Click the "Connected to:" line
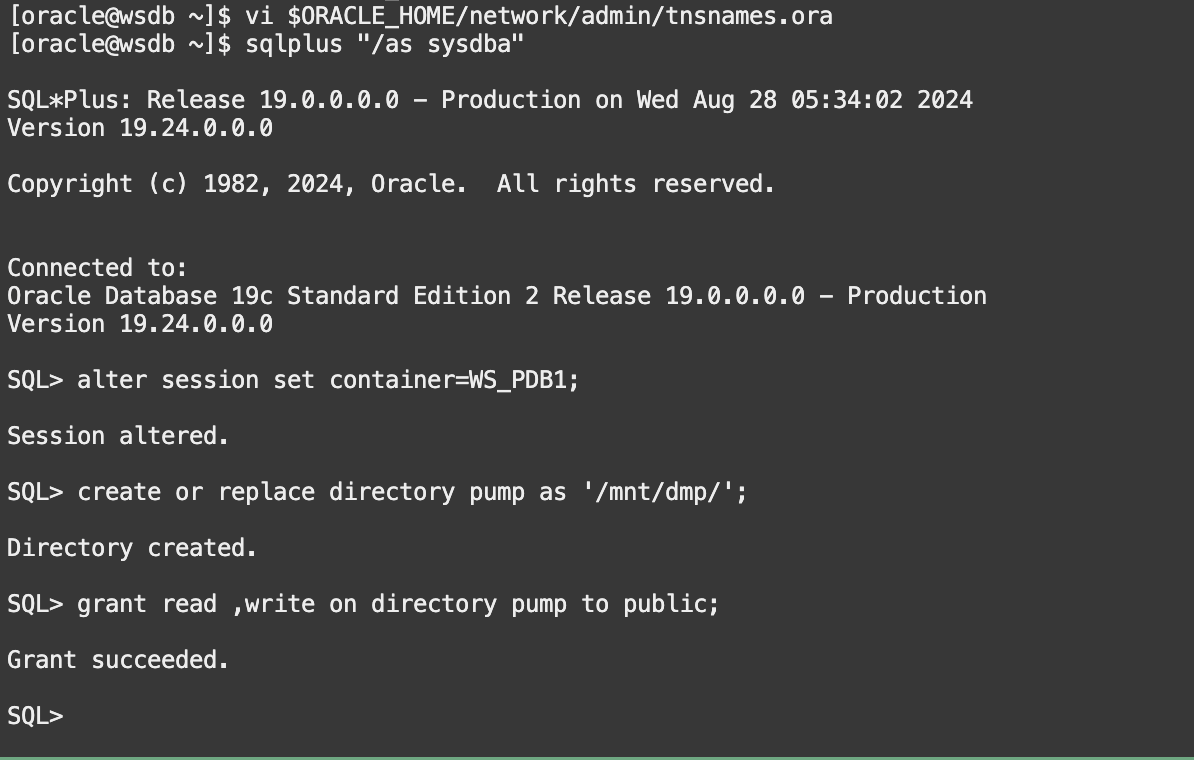The image size is (1194, 760). (x=97, y=268)
